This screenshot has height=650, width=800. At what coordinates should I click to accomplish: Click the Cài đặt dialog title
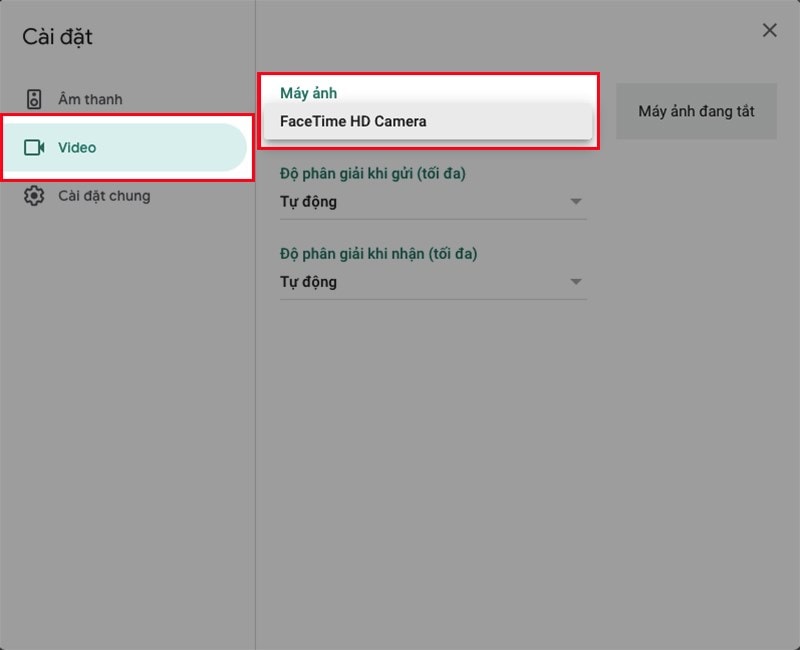[57, 38]
